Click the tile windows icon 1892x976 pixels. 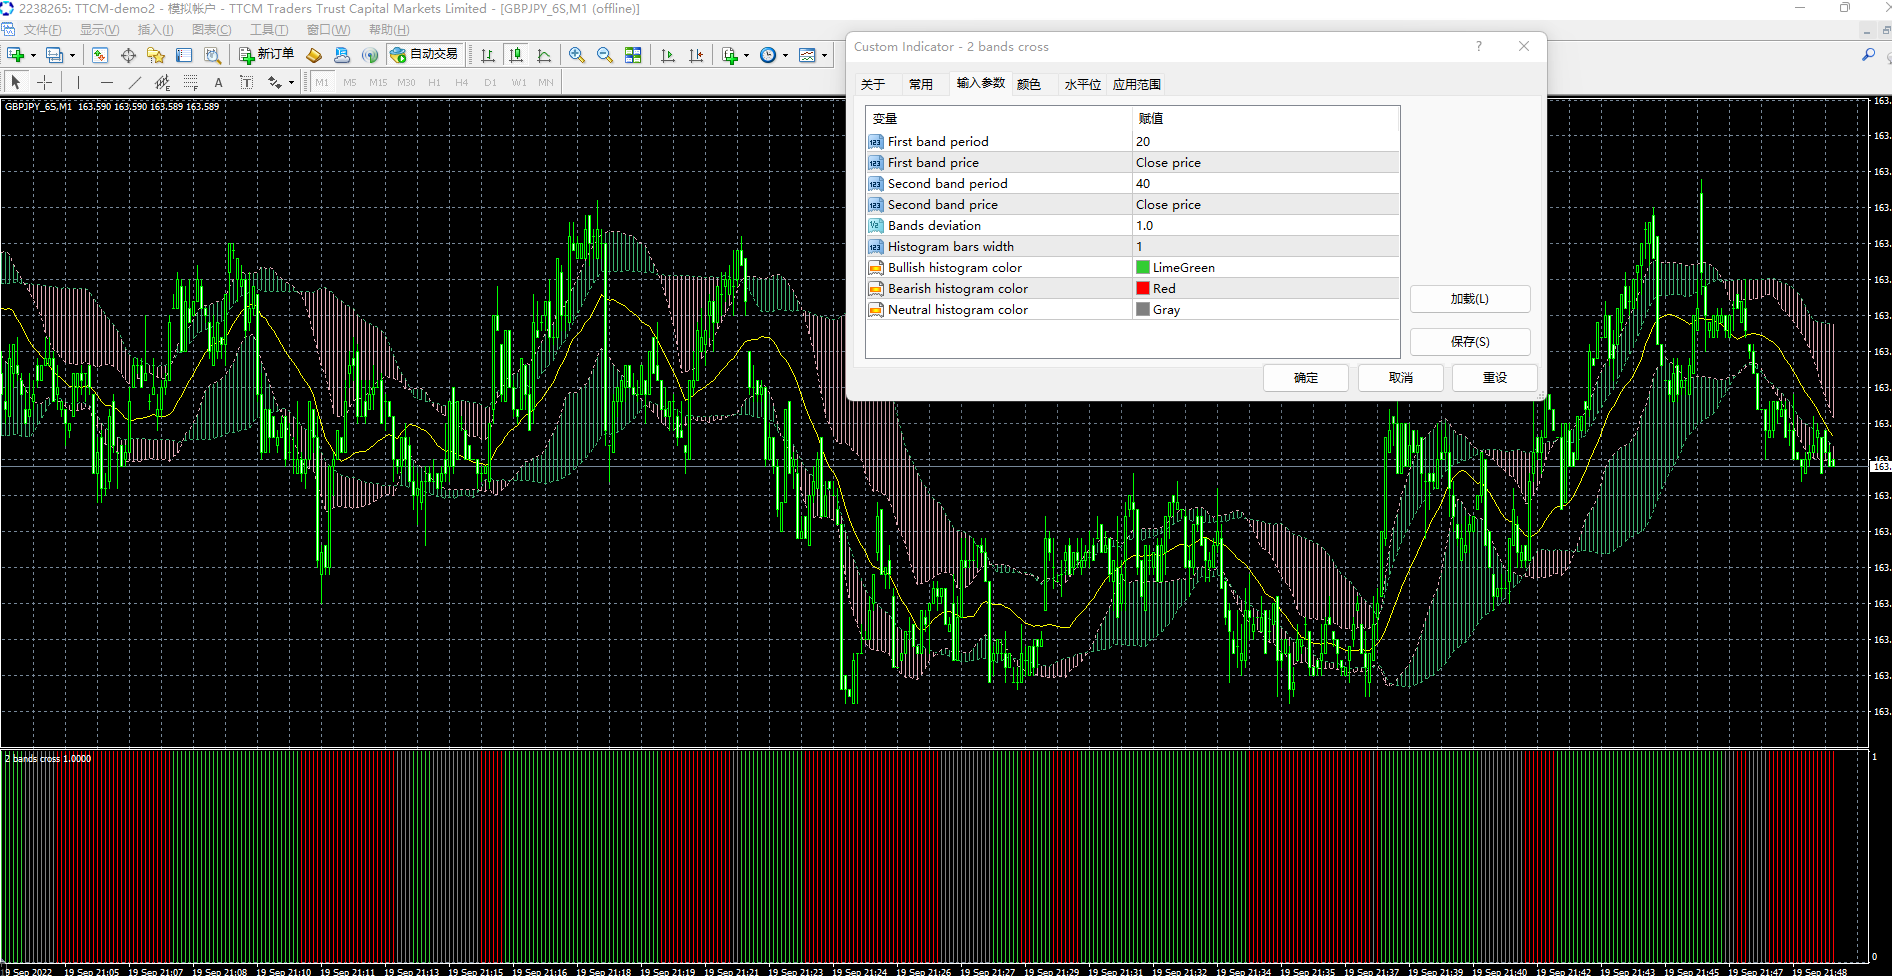[633, 55]
